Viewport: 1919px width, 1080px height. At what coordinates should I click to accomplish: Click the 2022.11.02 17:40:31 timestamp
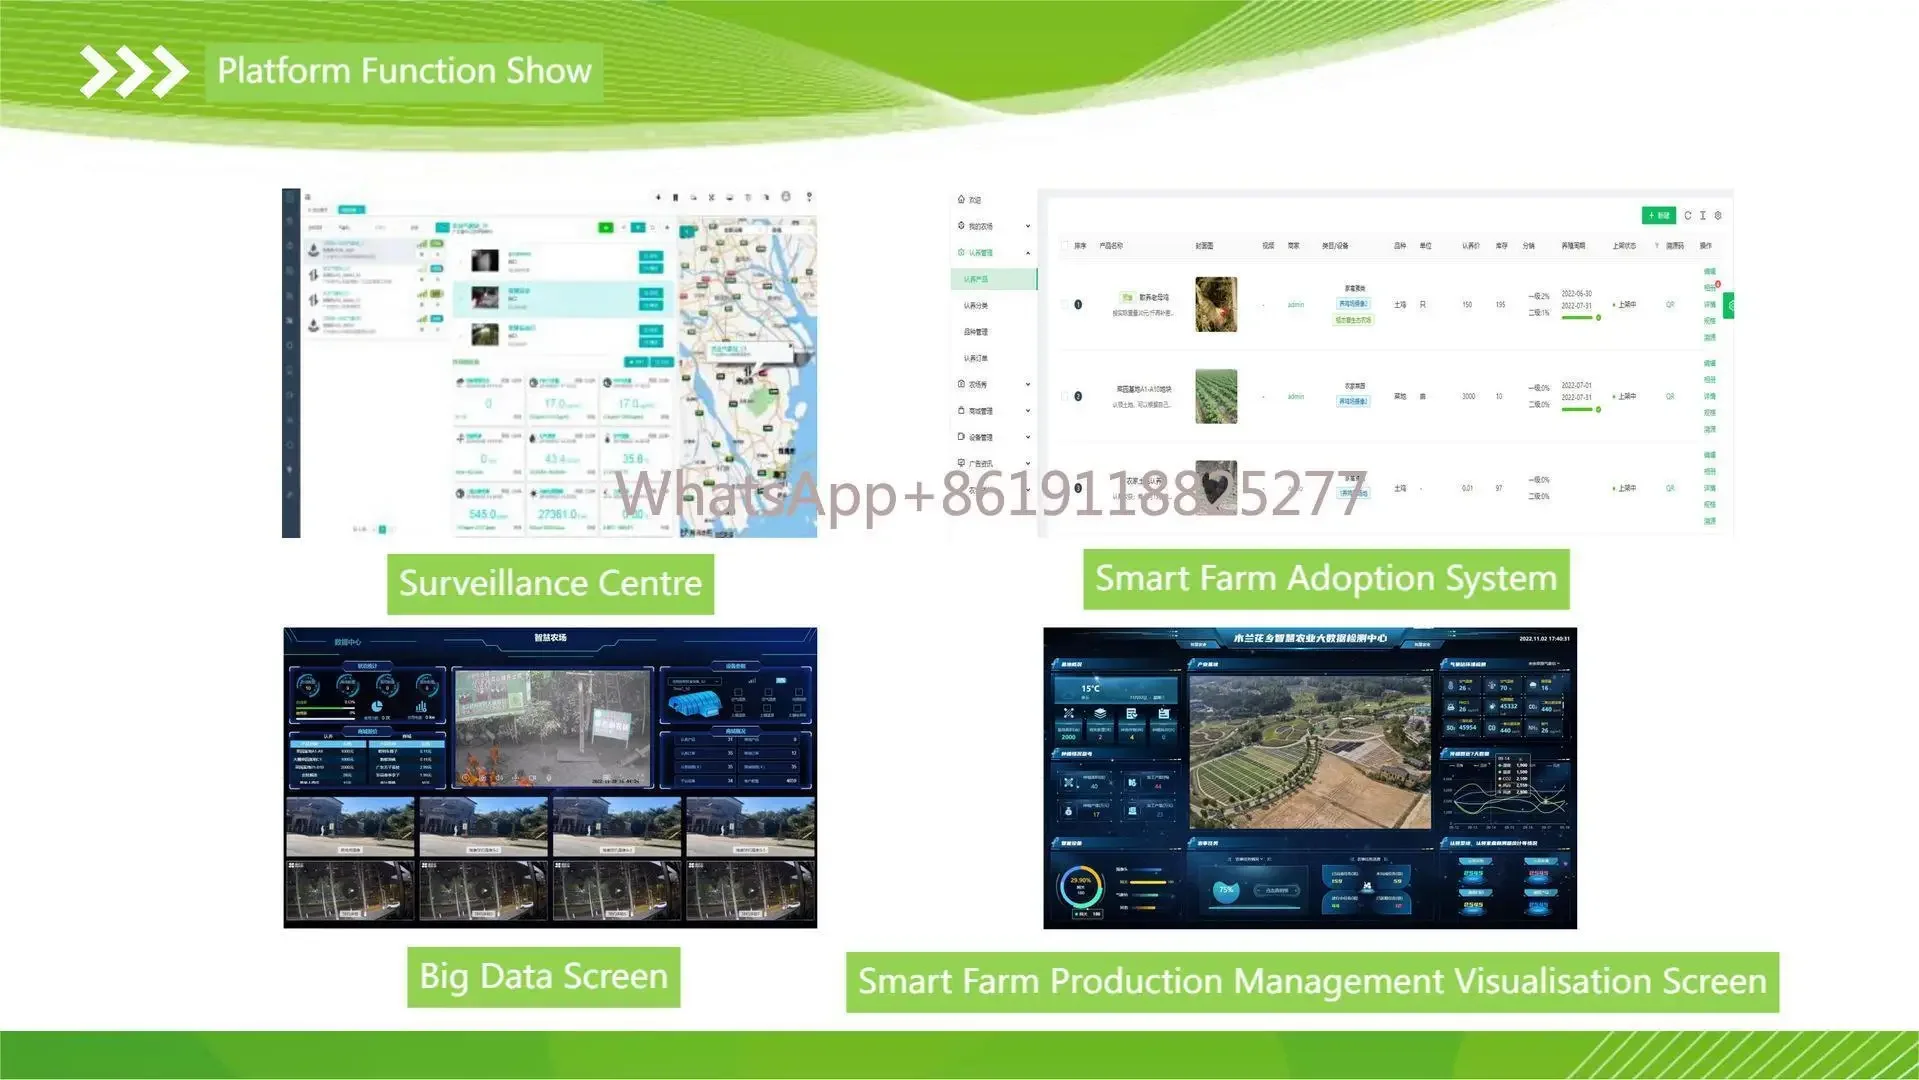1544,638
